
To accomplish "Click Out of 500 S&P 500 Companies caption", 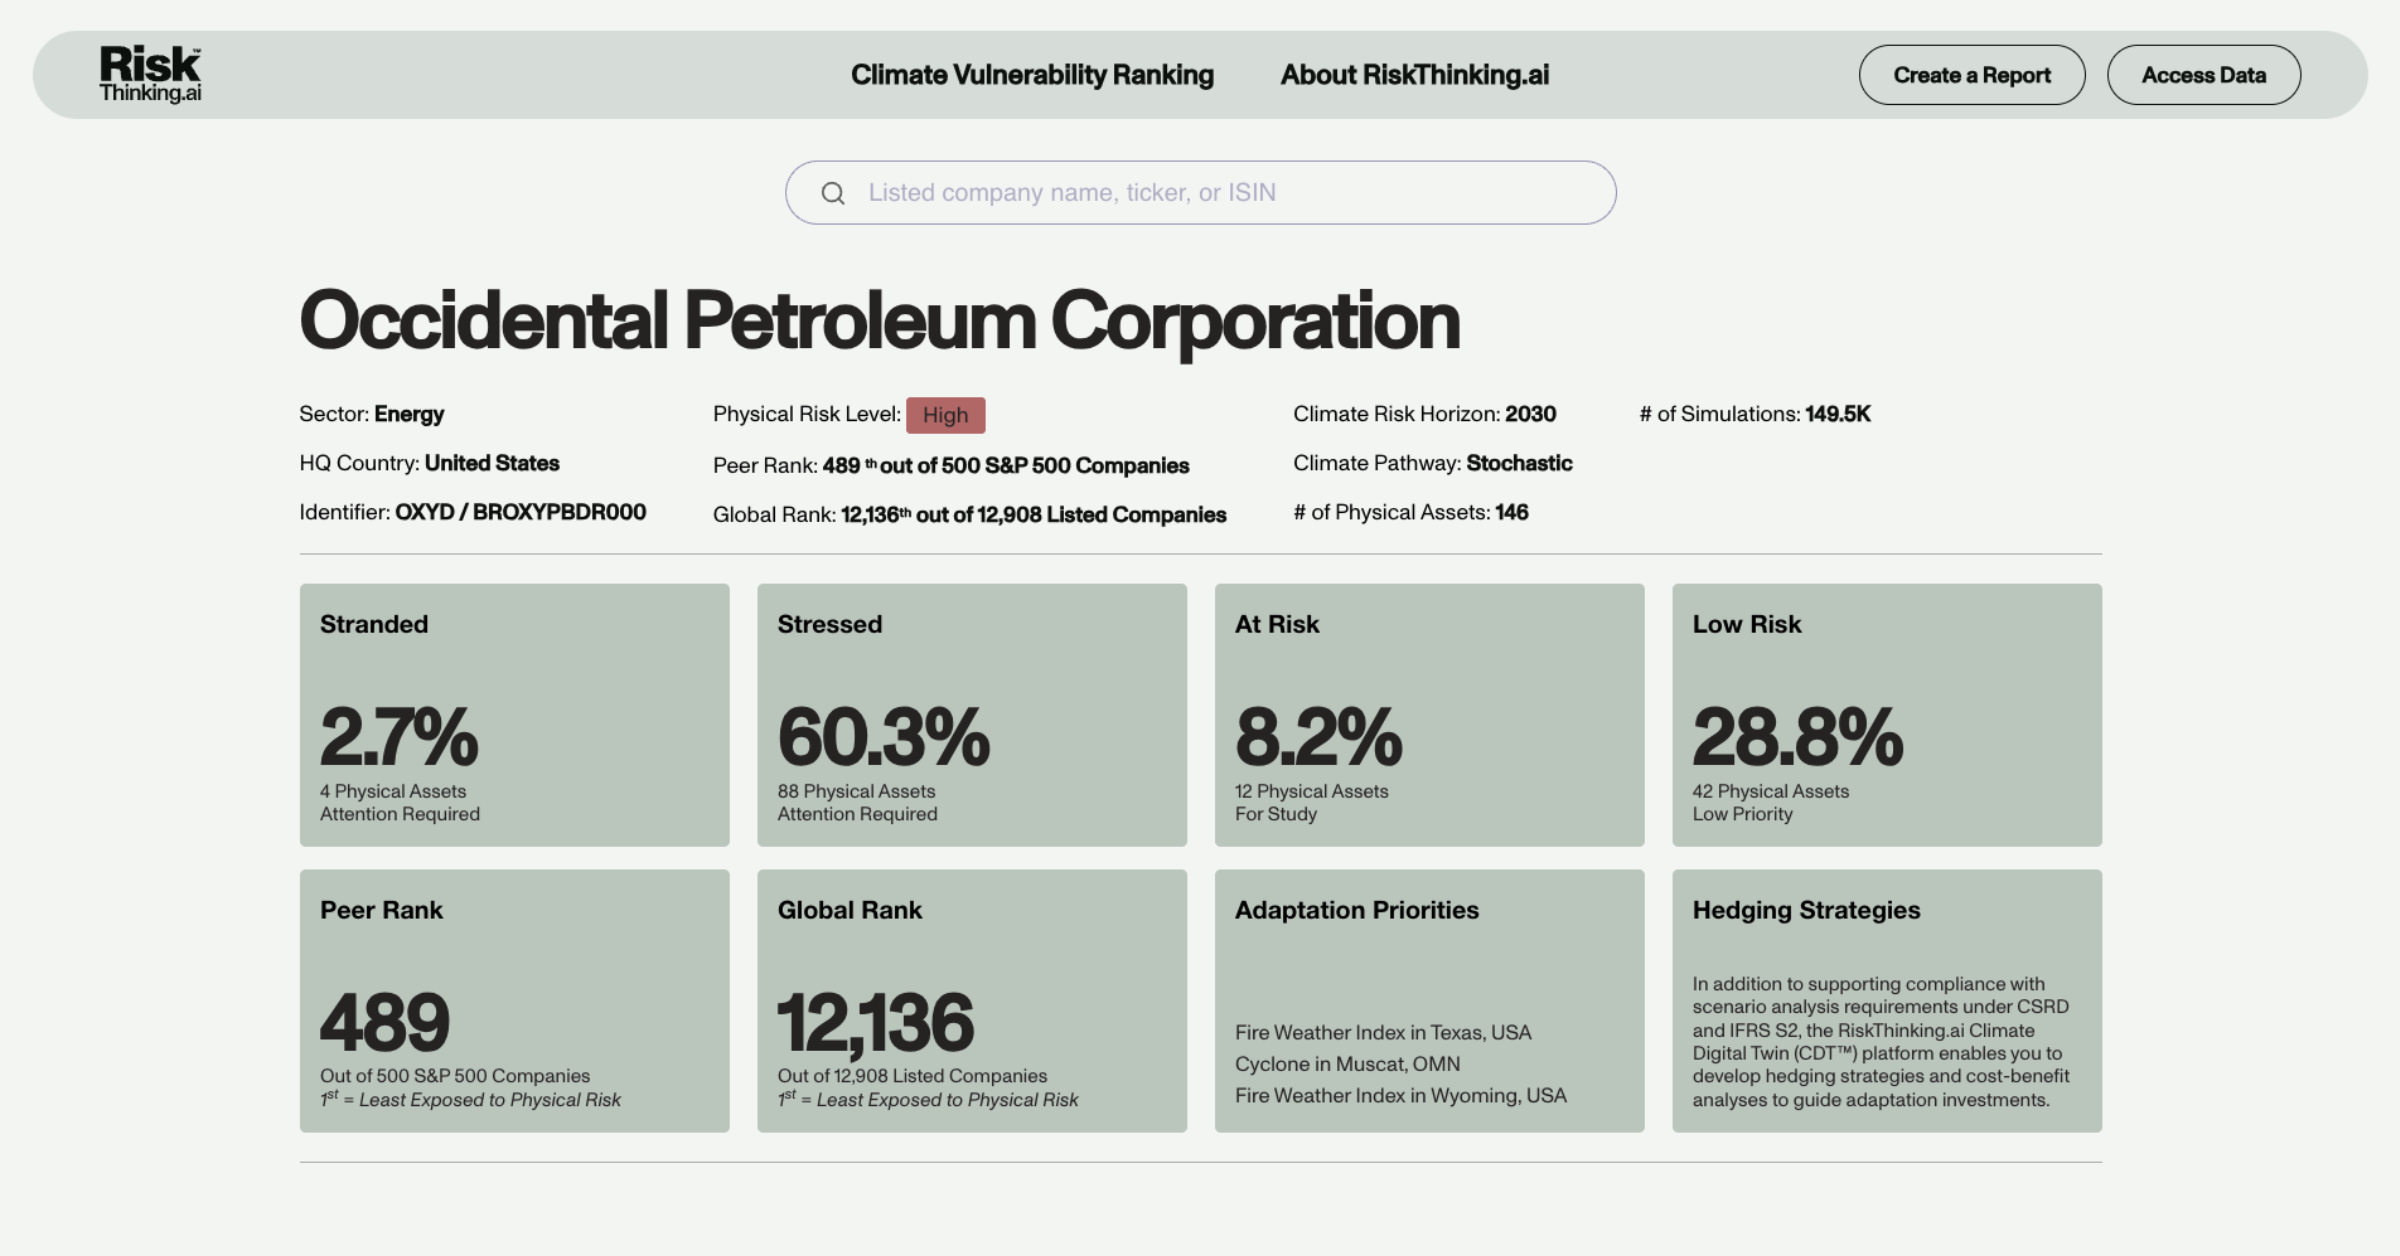I will click(x=455, y=1076).
